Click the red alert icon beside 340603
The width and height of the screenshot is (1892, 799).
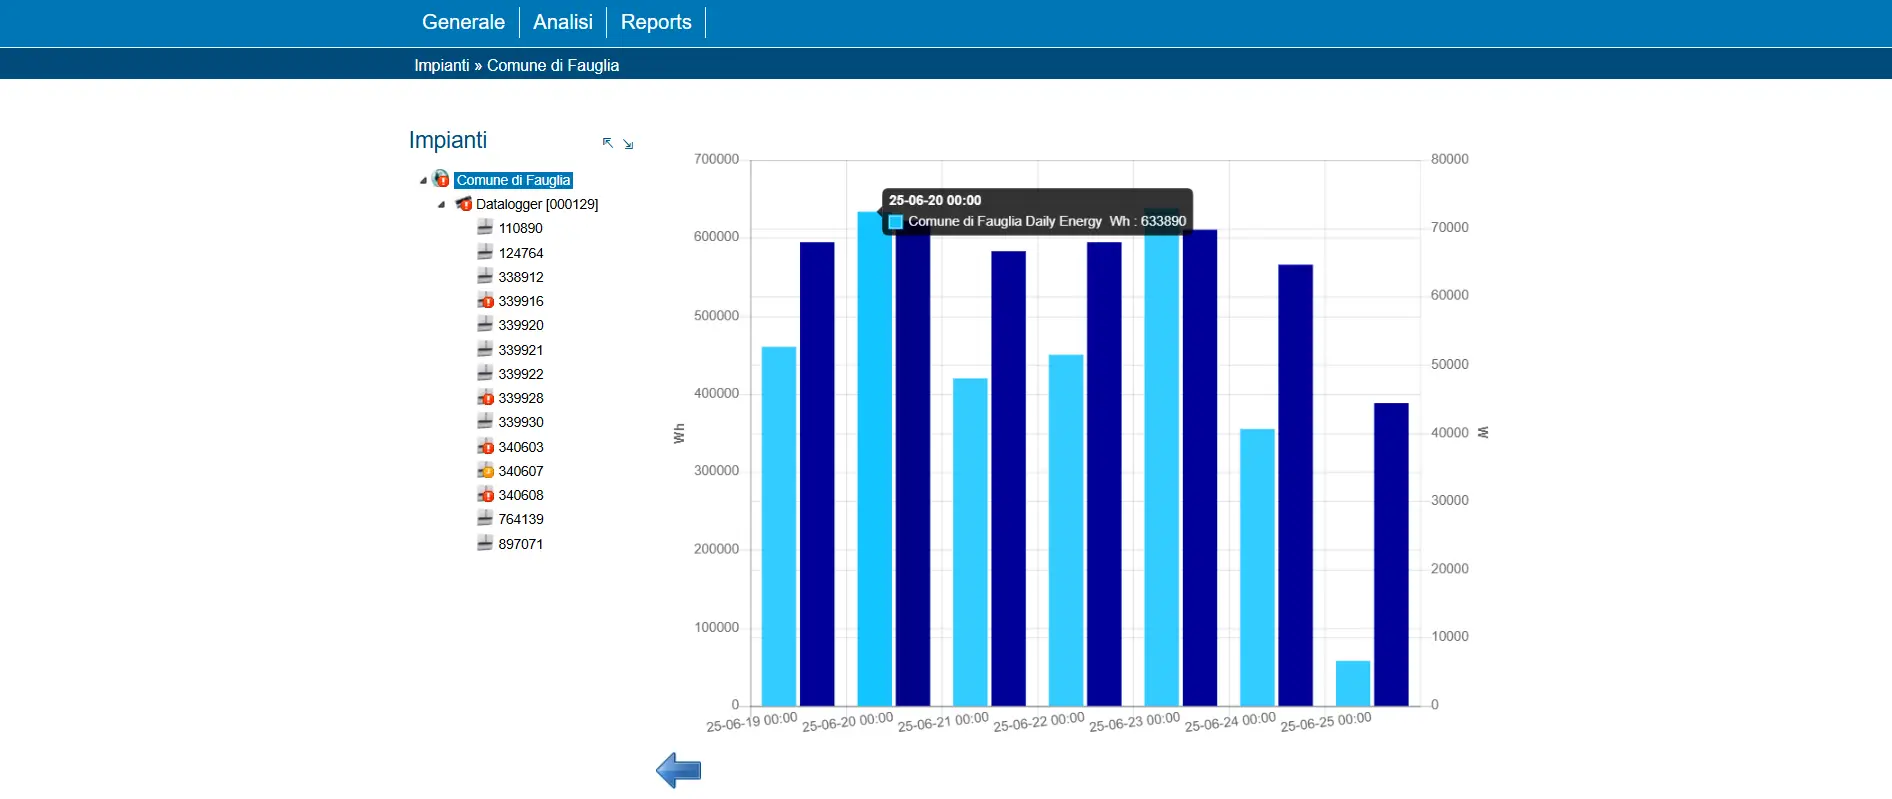click(486, 447)
